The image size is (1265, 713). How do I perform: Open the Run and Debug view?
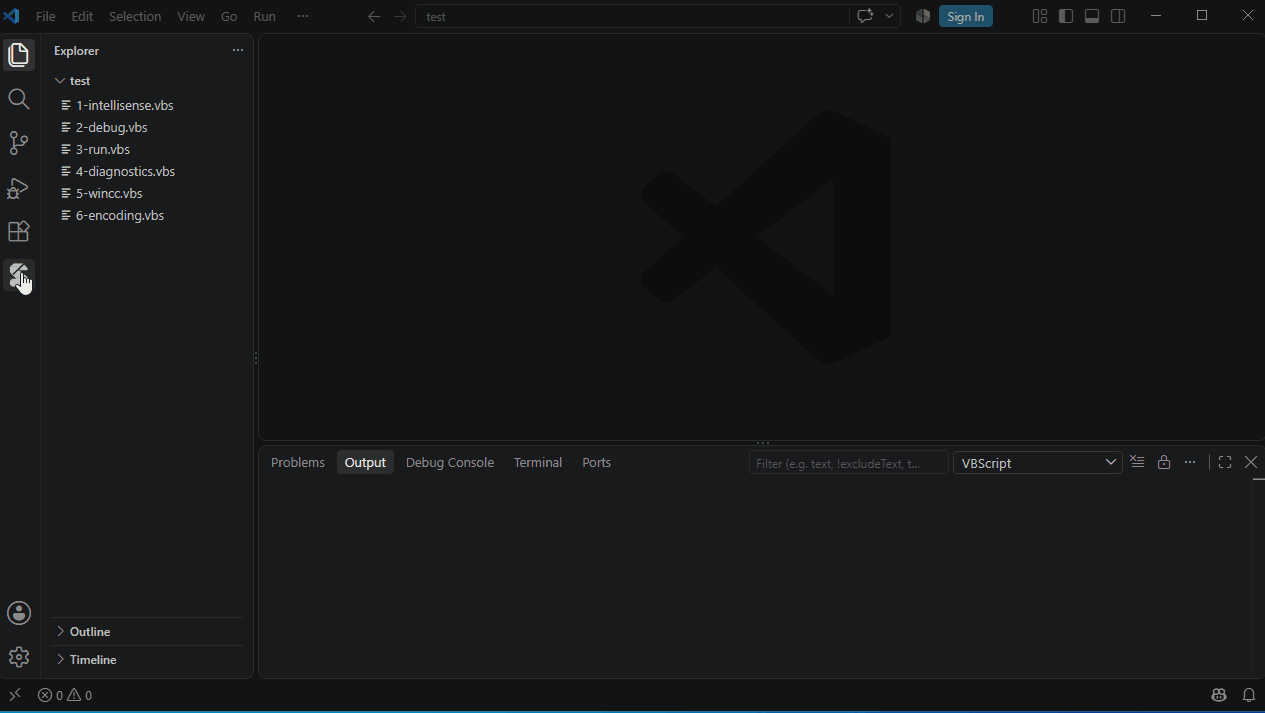pos(19,187)
